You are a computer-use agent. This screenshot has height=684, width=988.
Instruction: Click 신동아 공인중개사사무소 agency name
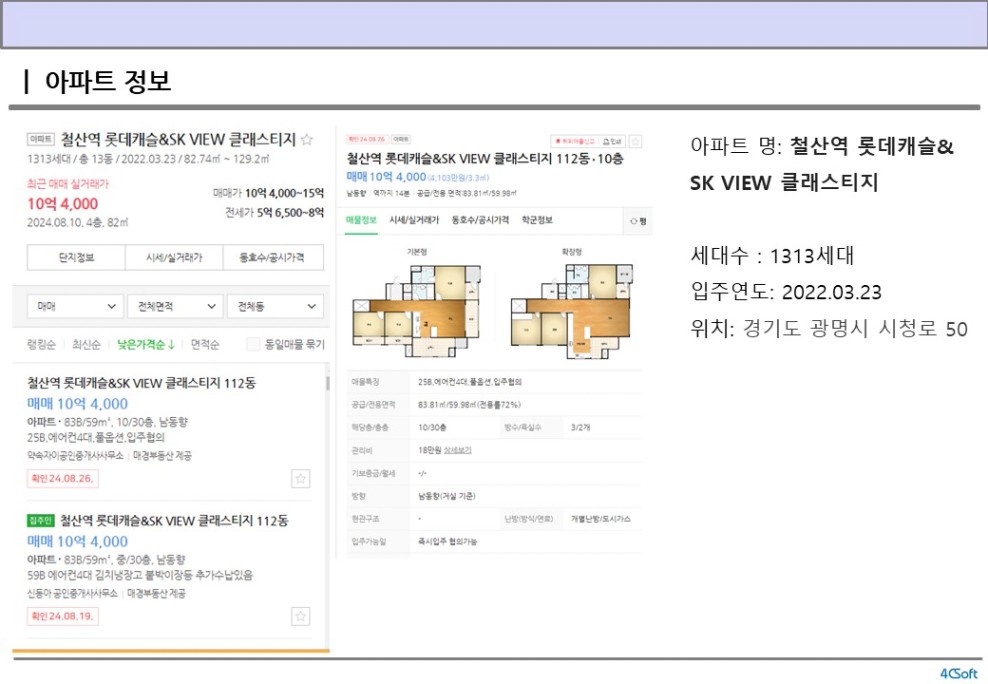[x=72, y=593]
